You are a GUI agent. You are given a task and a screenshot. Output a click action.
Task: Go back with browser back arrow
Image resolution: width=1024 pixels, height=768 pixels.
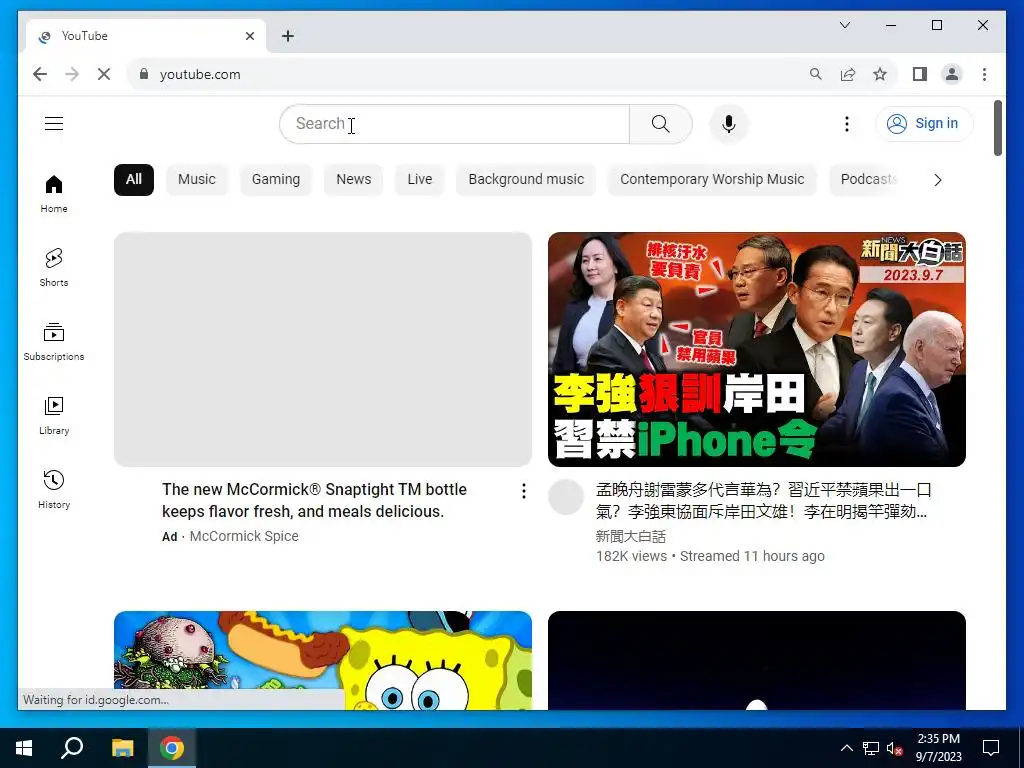(x=40, y=74)
